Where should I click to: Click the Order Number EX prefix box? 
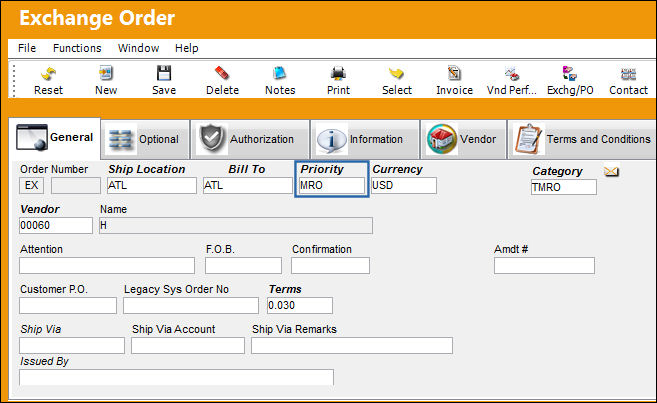point(31,185)
